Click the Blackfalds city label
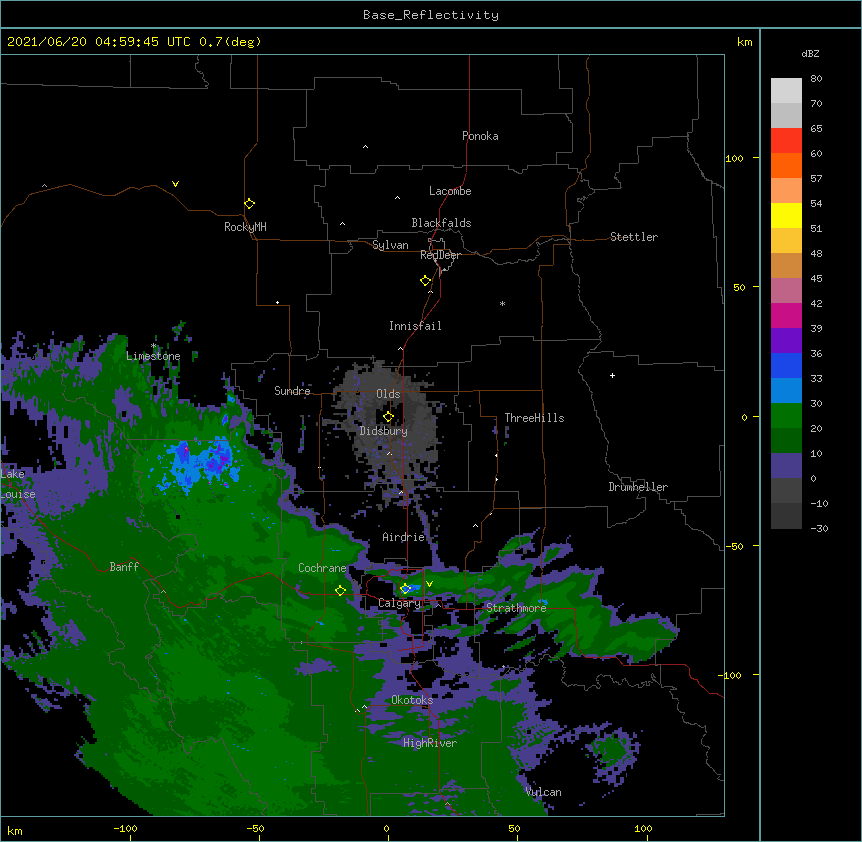The image size is (862, 842). [441, 223]
